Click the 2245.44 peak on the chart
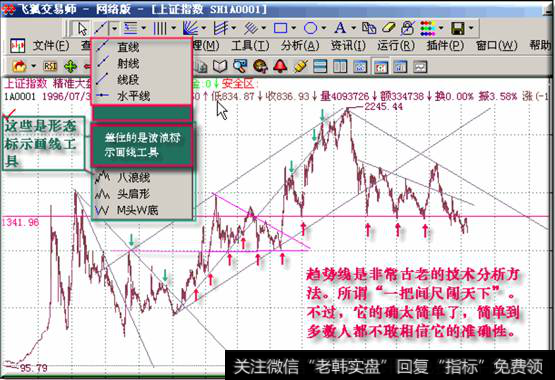 click(x=348, y=109)
